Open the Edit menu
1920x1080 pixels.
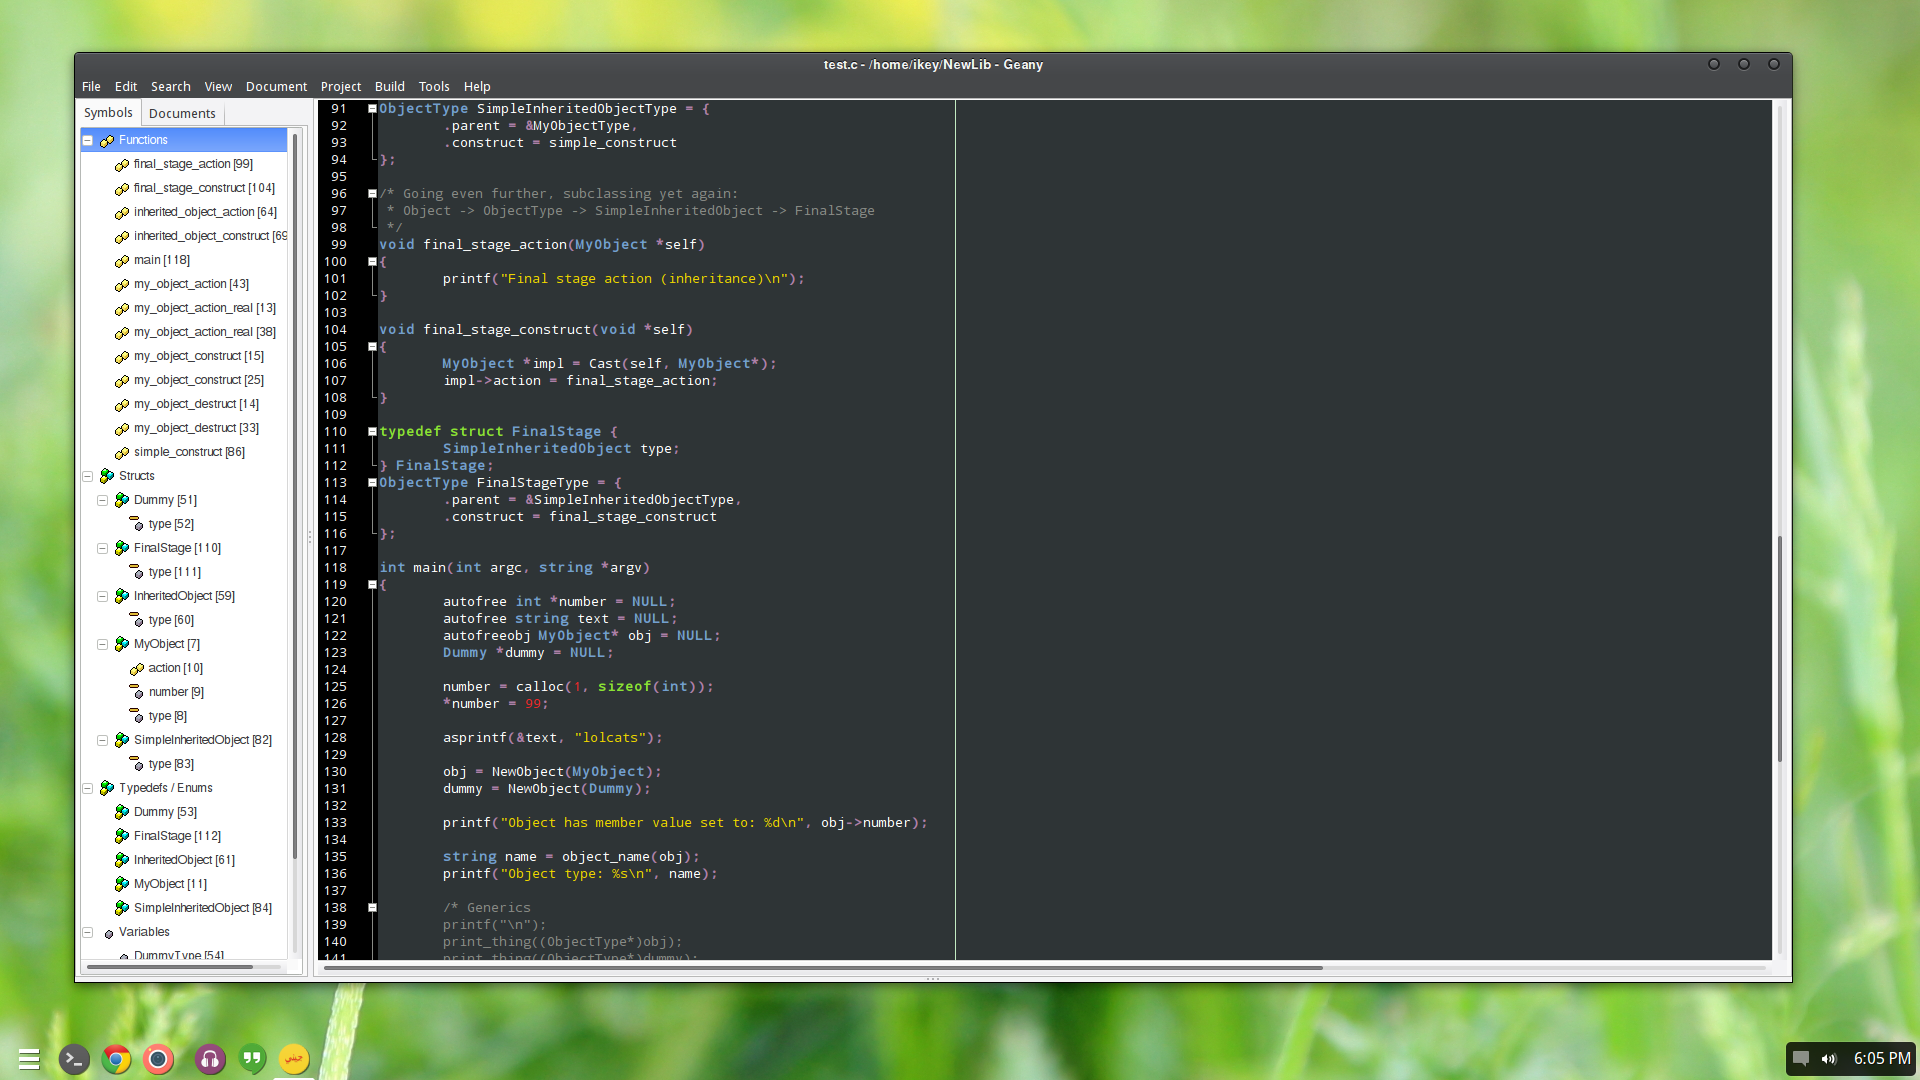(x=126, y=87)
